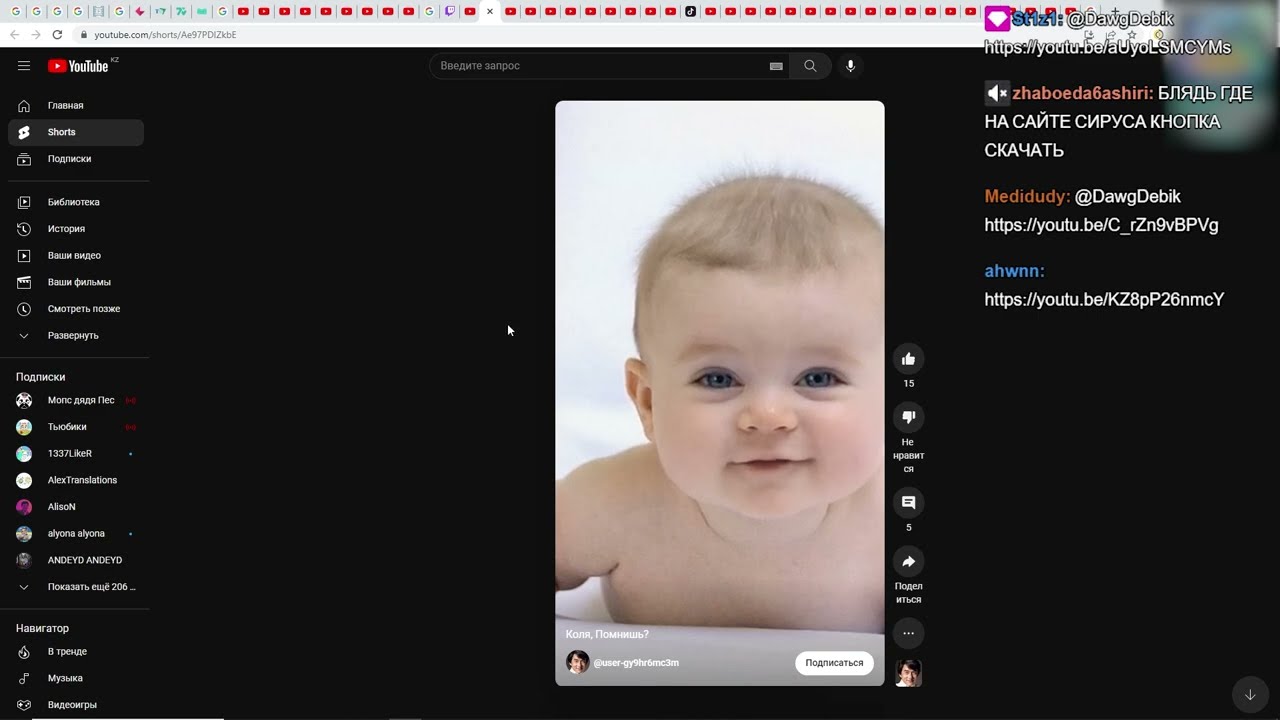Click the search magnifier button
The width and height of the screenshot is (1280, 720).
click(810, 66)
